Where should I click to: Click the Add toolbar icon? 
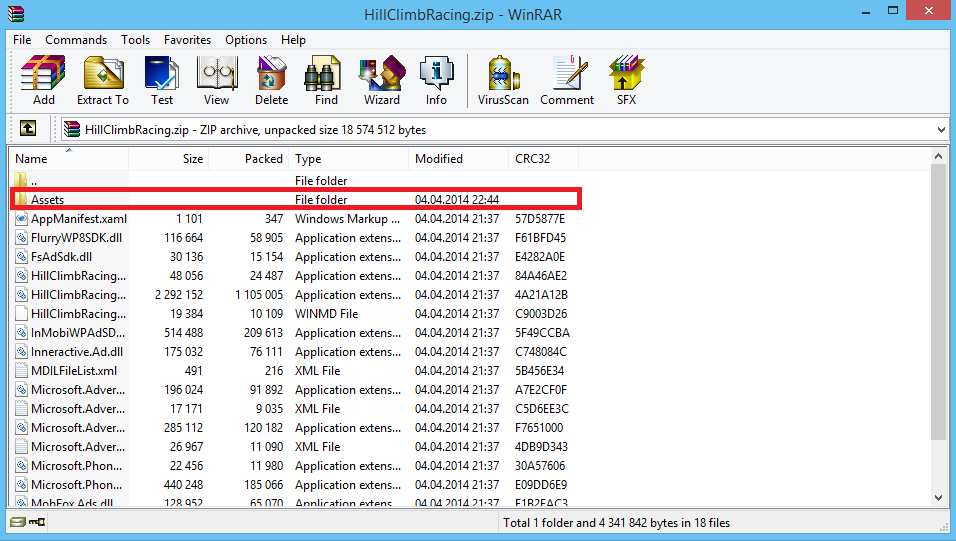pyautogui.click(x=43, y=80)
